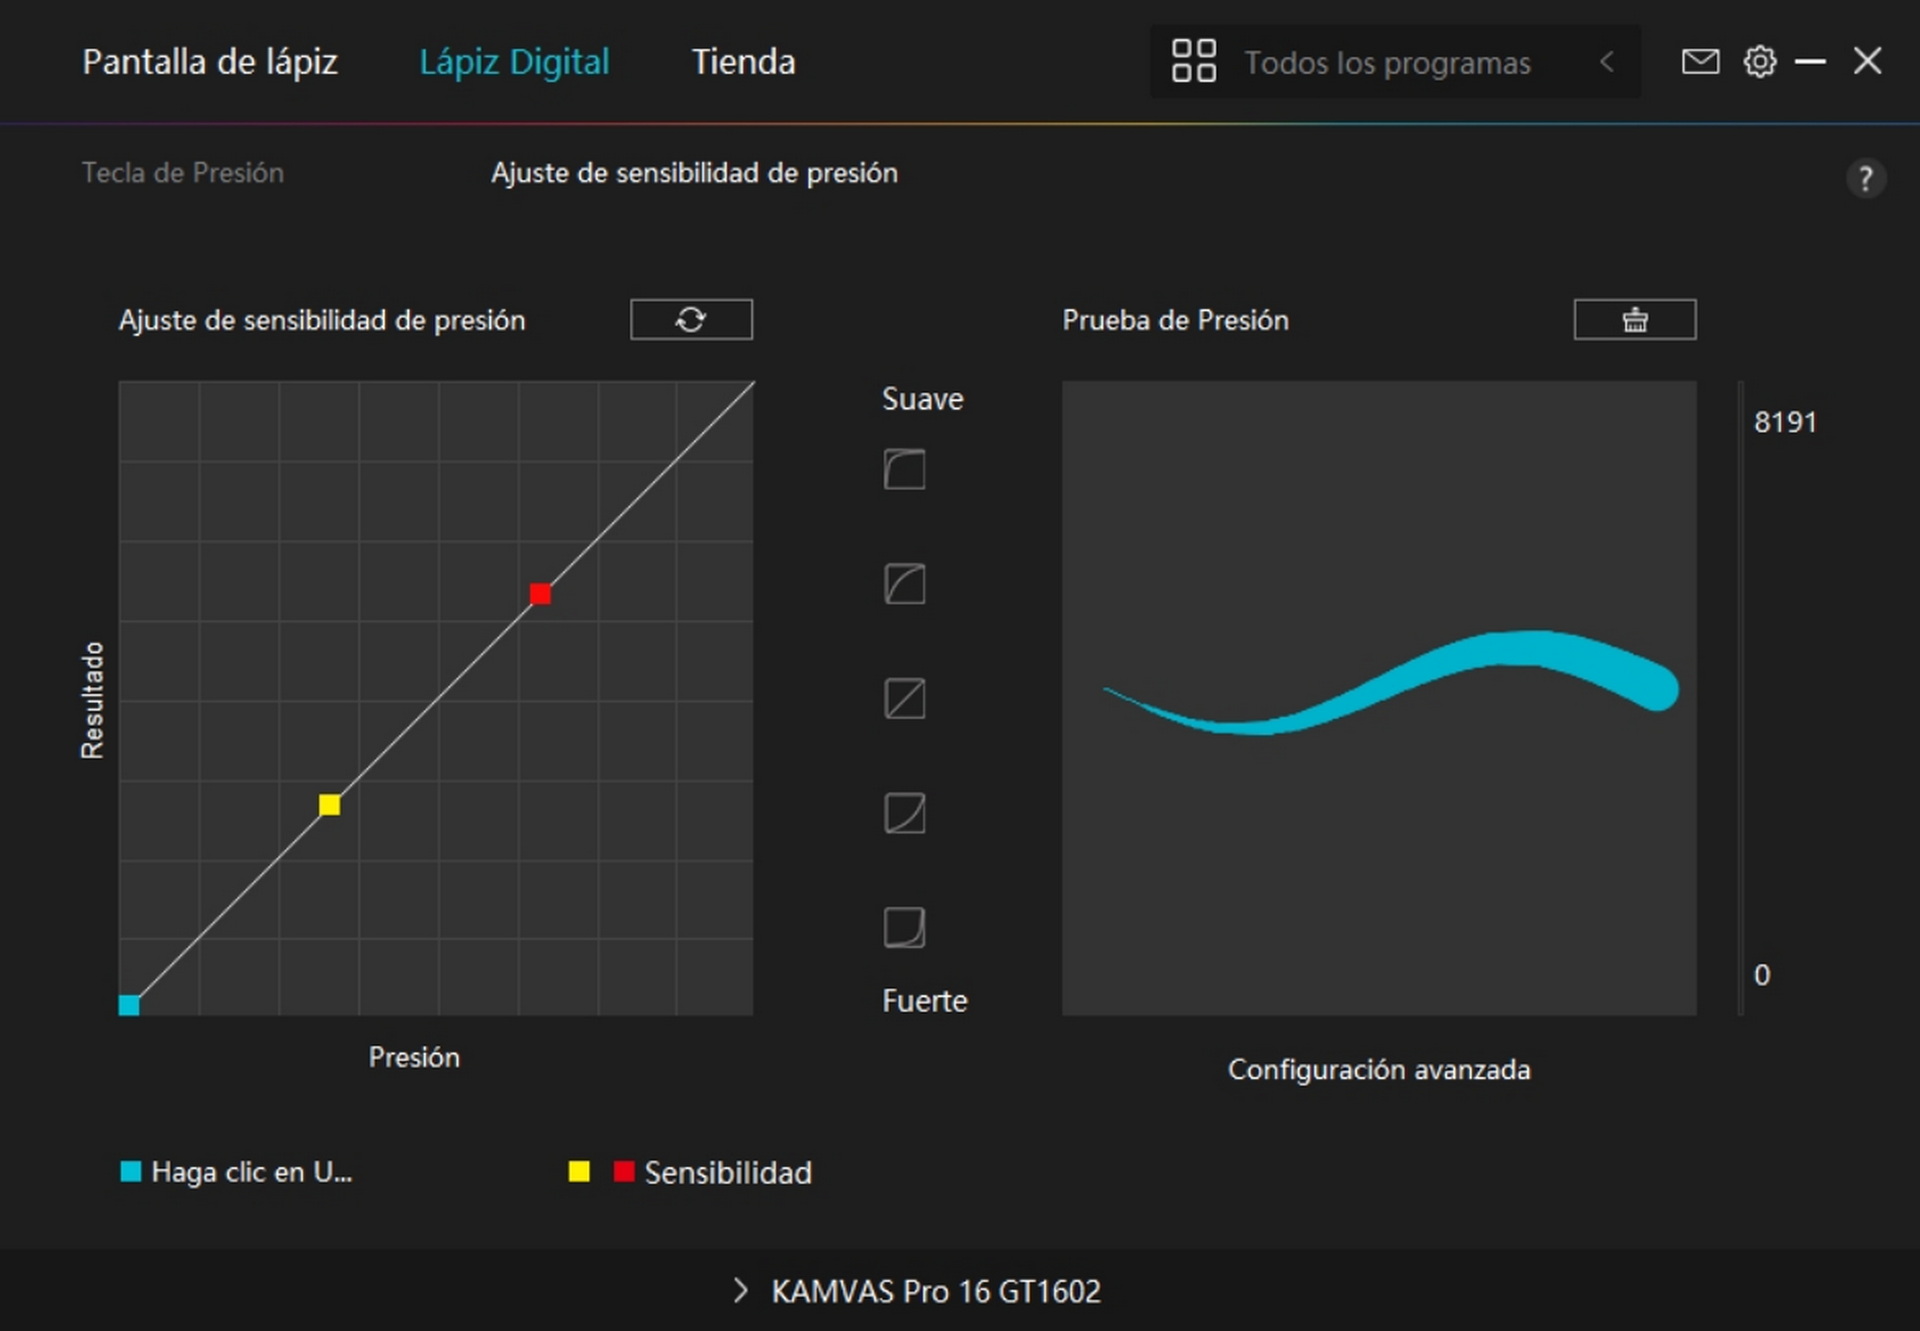The image size is (1920, 1331).
Task: Clear the pressure test canvas
Action: pos(1634,319)
